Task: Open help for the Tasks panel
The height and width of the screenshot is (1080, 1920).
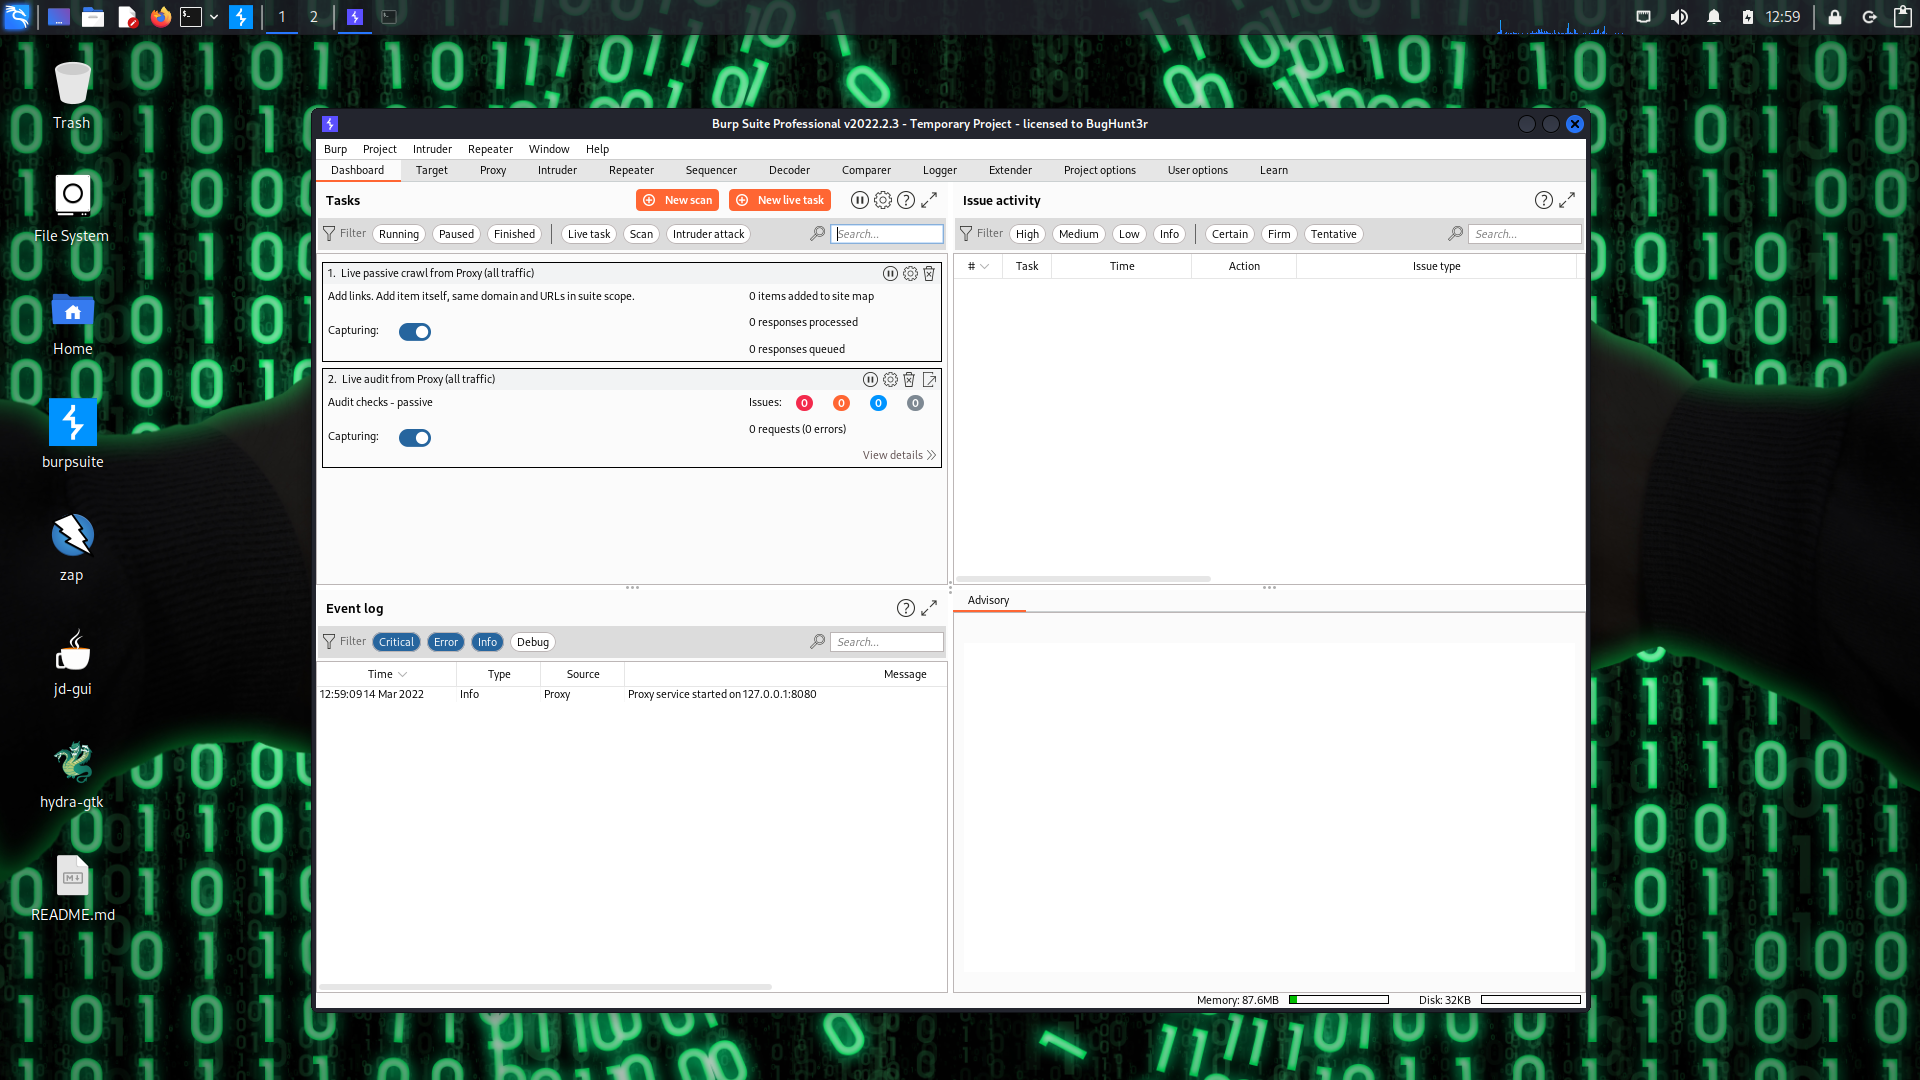Action: [906, 200]
